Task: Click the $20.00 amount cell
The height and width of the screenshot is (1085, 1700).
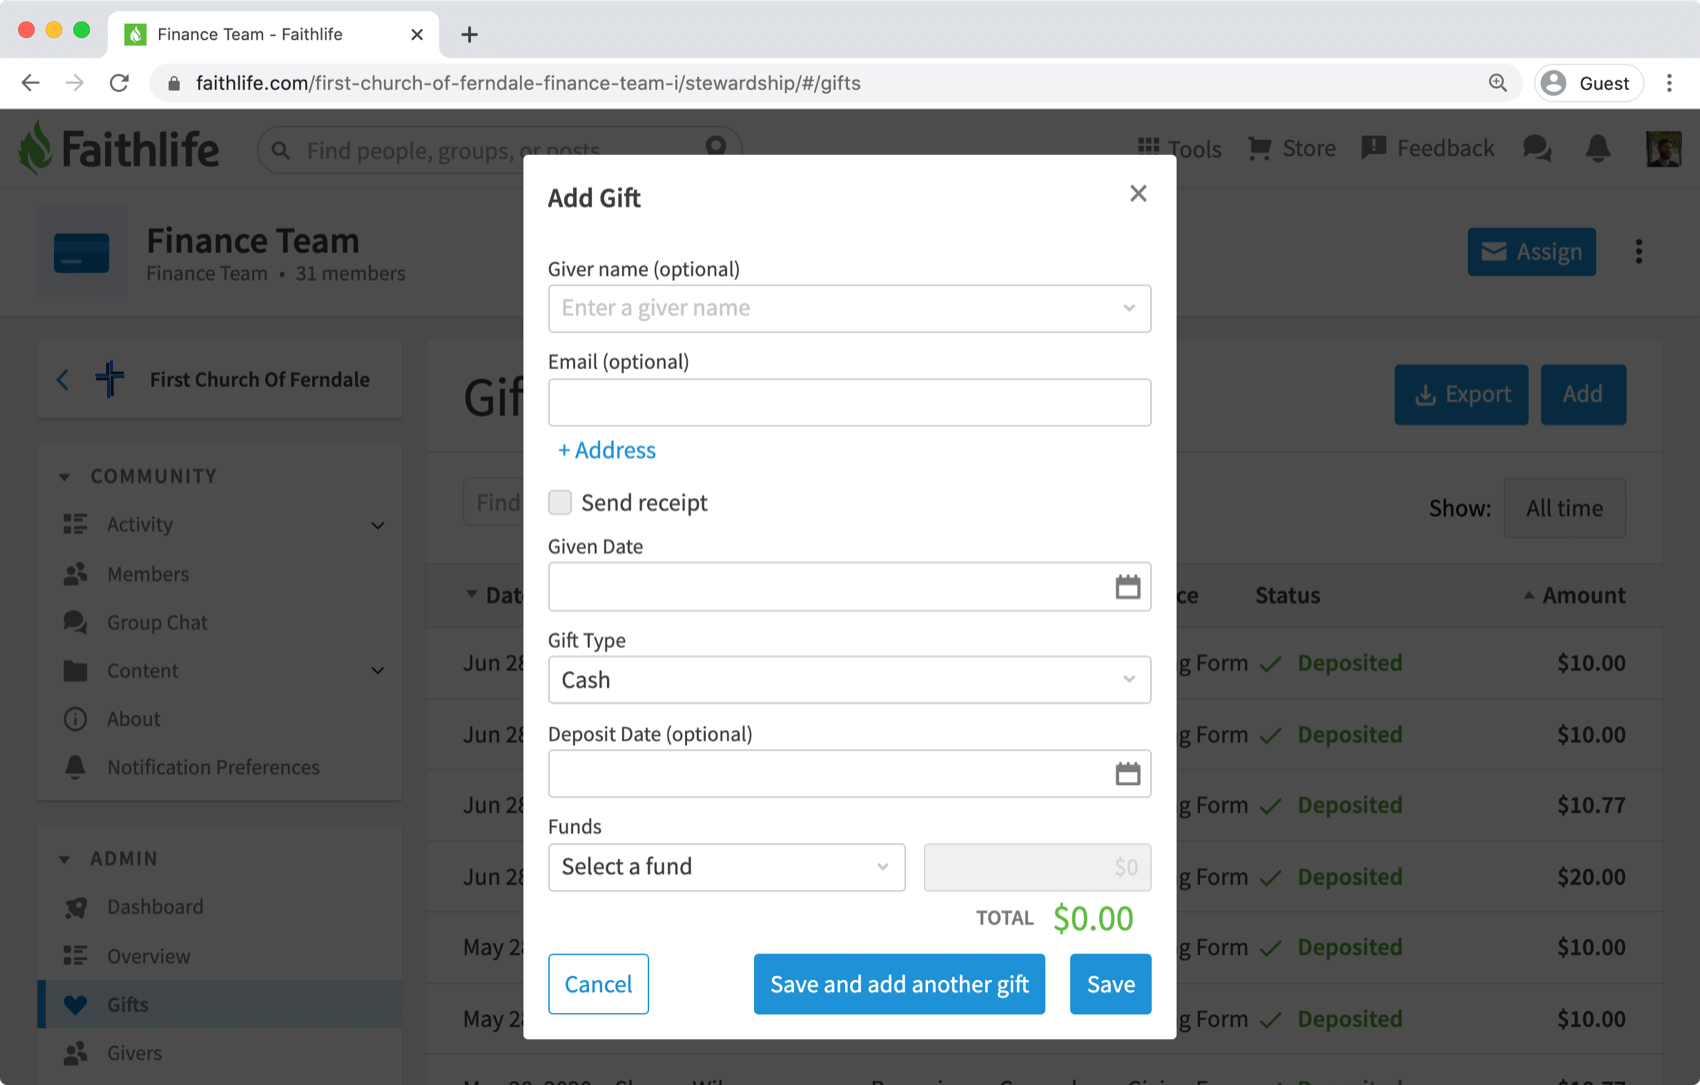Action: (x=1590, y=876)
